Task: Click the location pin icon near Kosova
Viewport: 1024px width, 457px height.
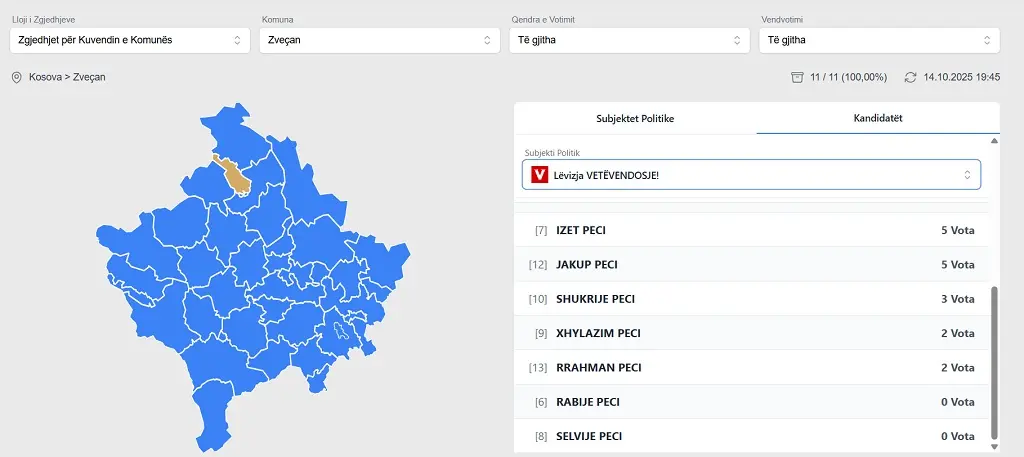Action: (x=16, y=77)
